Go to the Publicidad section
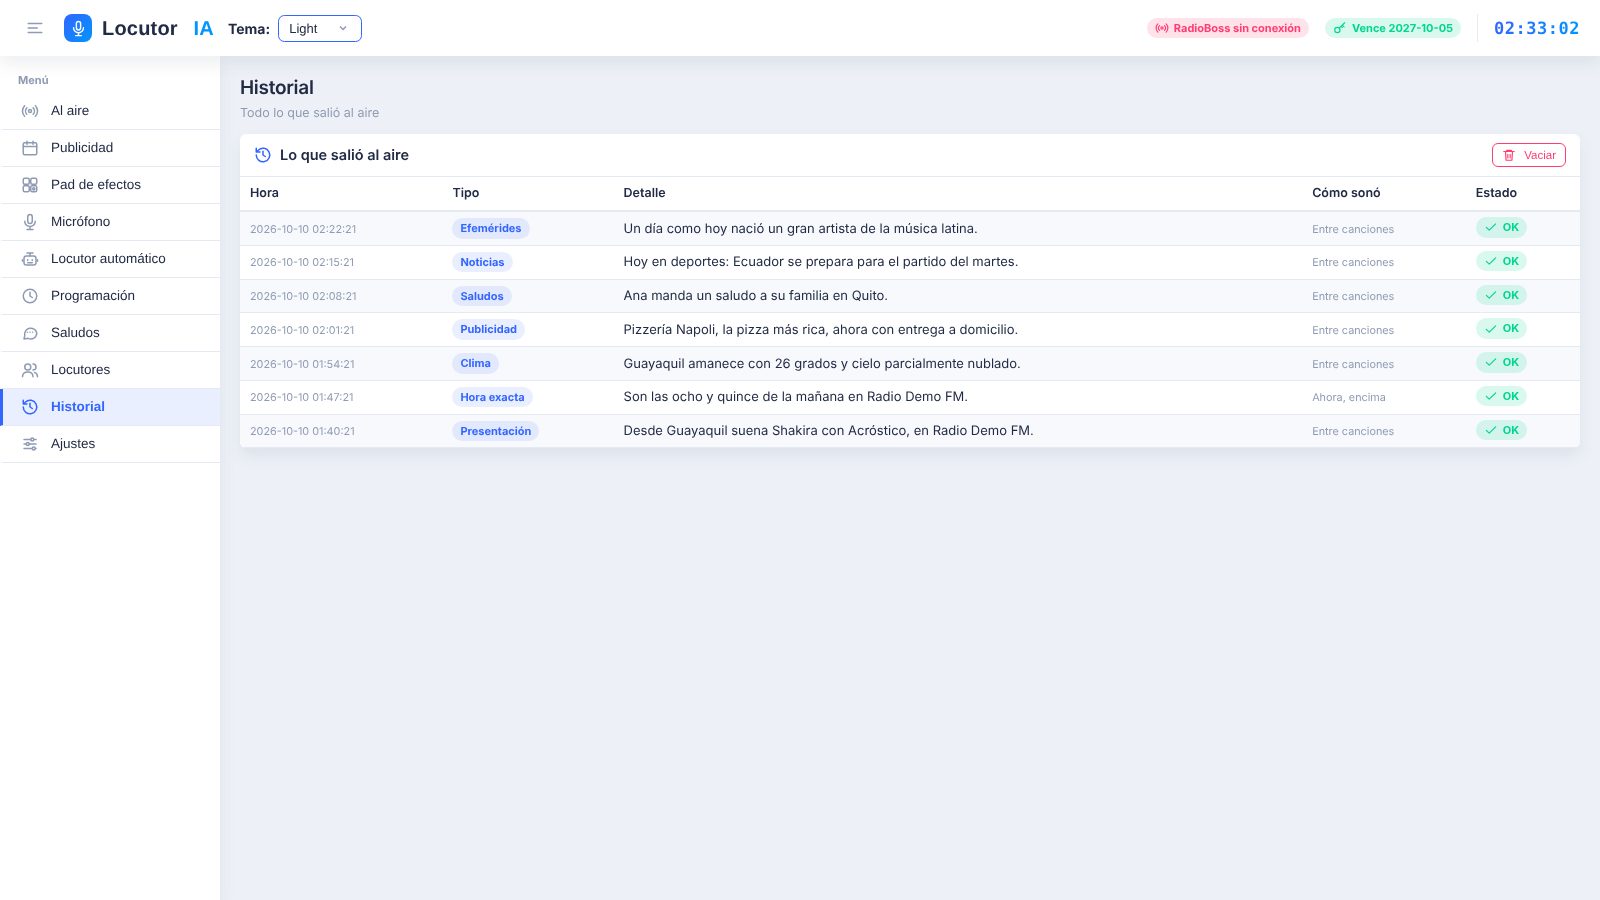The width and height of the screenshot is (1600, 900). (x=110, y=148)
